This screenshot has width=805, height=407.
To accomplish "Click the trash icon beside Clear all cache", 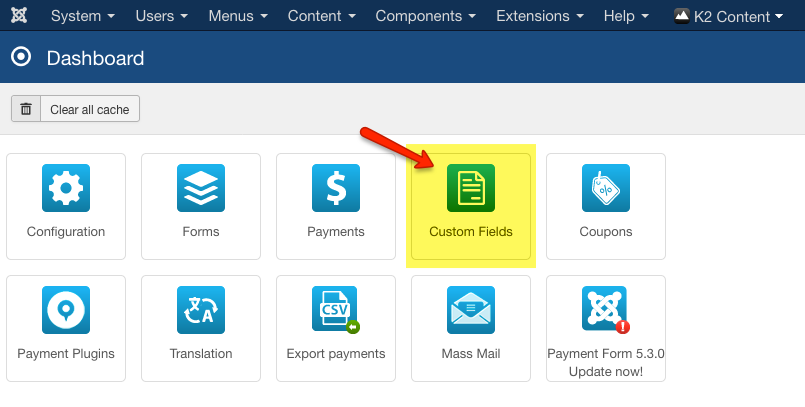I will click(26, 109).
